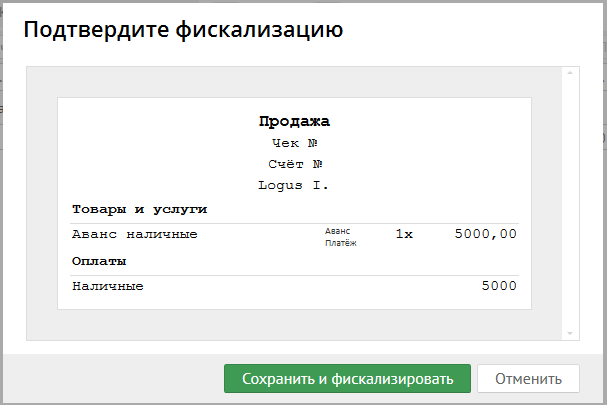This screenshot has width=607, height=405.
Task: Click the Оплаты section header
Action: pos(99,261)
